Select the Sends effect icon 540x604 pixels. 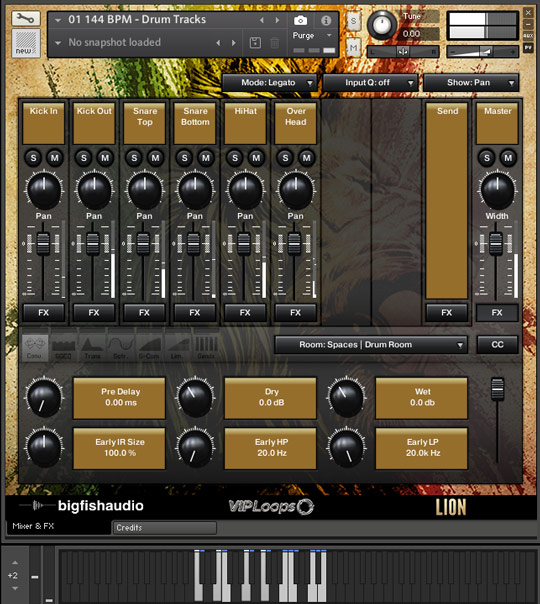[x=206, y=347]
